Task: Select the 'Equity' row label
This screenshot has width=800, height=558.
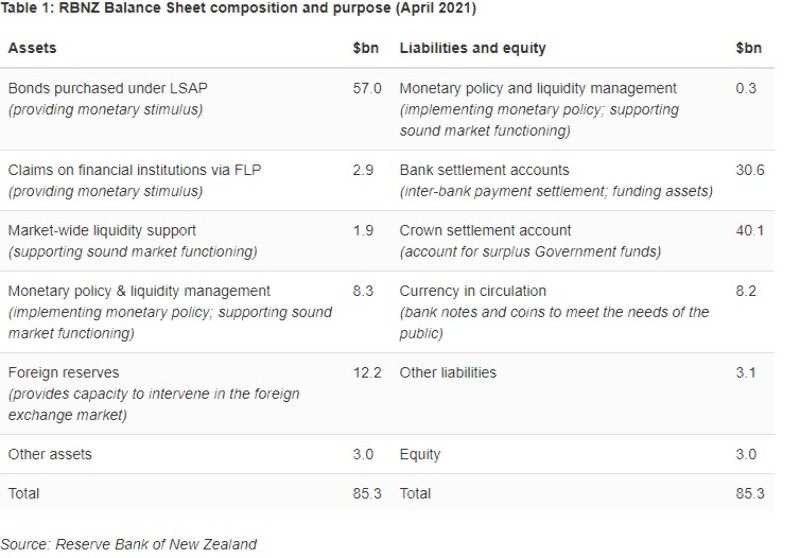Action: [x=420, y=454]
